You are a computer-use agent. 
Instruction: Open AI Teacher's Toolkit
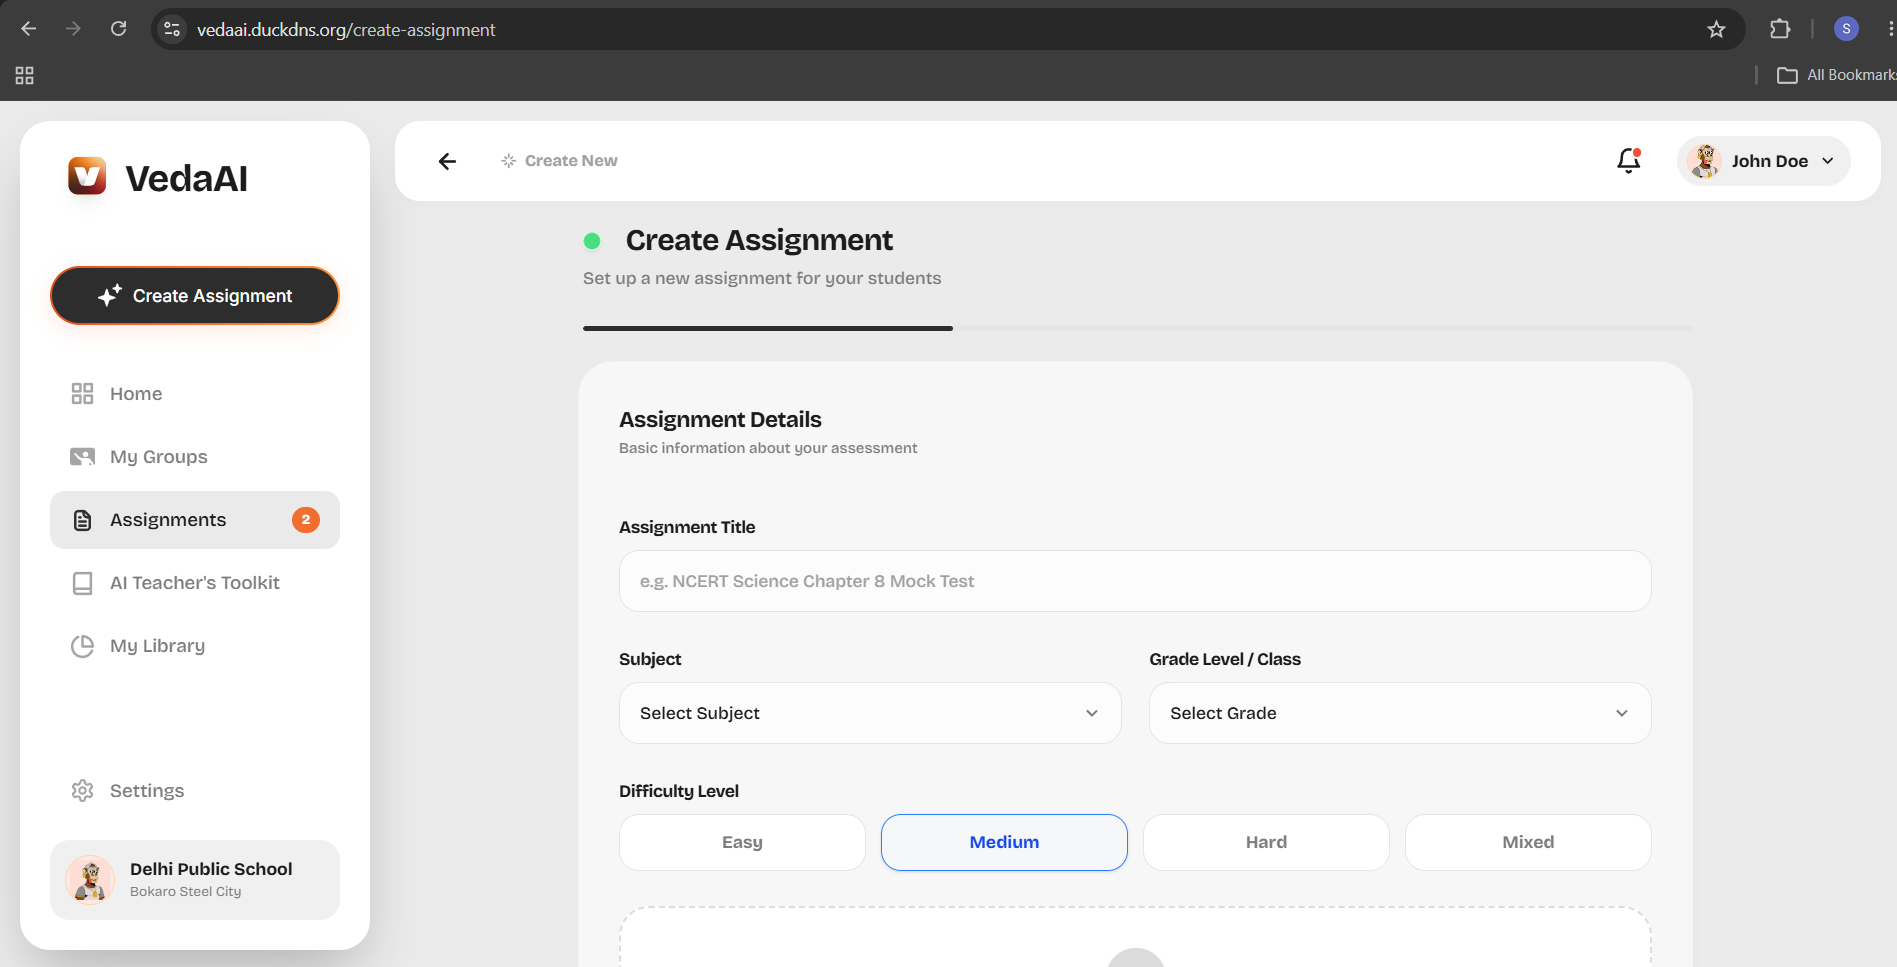(x=195, y=583)
